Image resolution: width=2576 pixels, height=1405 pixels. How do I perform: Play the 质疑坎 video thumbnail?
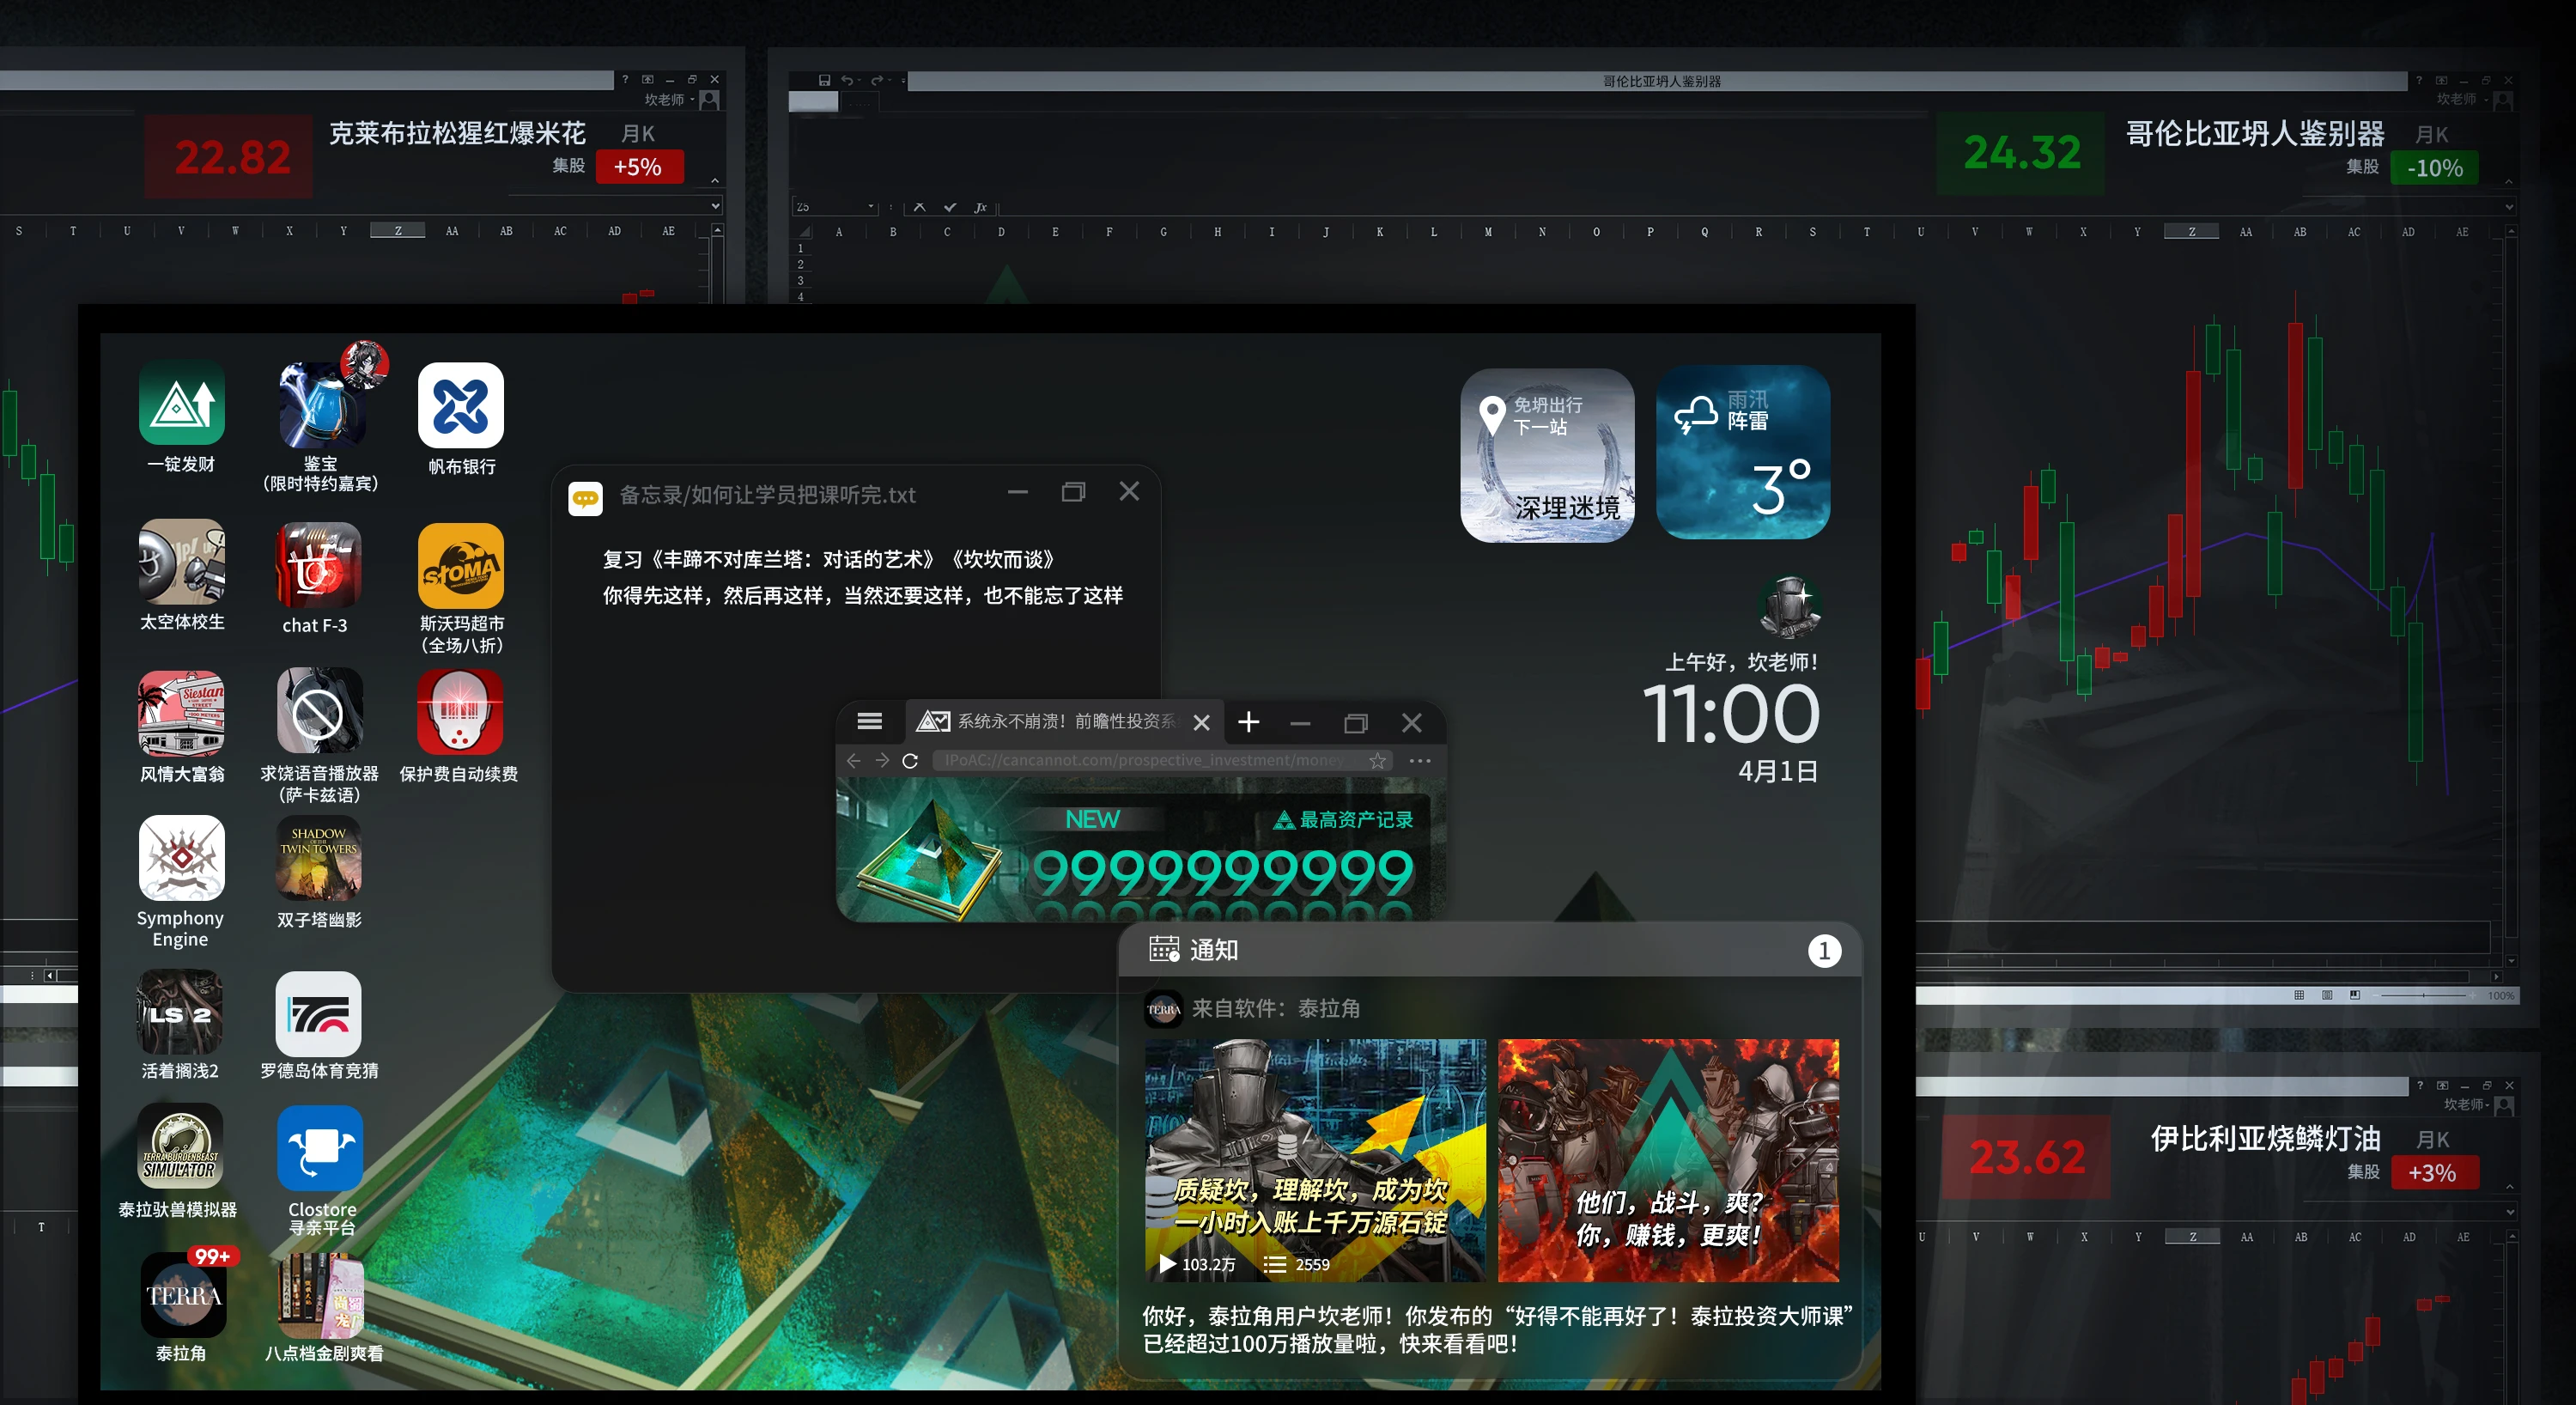[1314, 1160]
